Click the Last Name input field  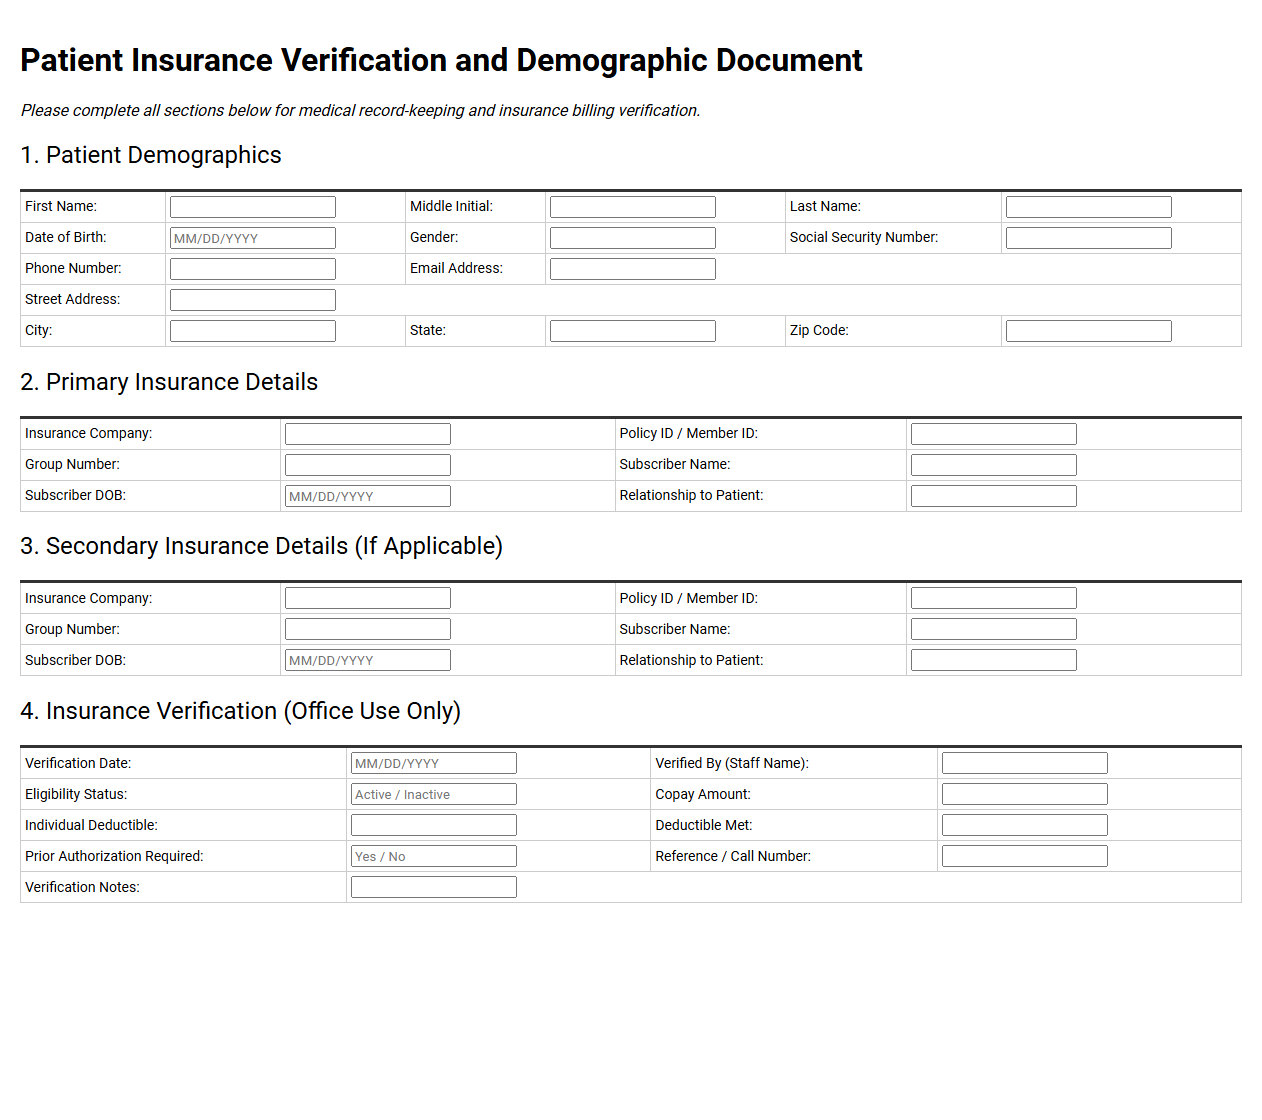[x=1089, y=207]
